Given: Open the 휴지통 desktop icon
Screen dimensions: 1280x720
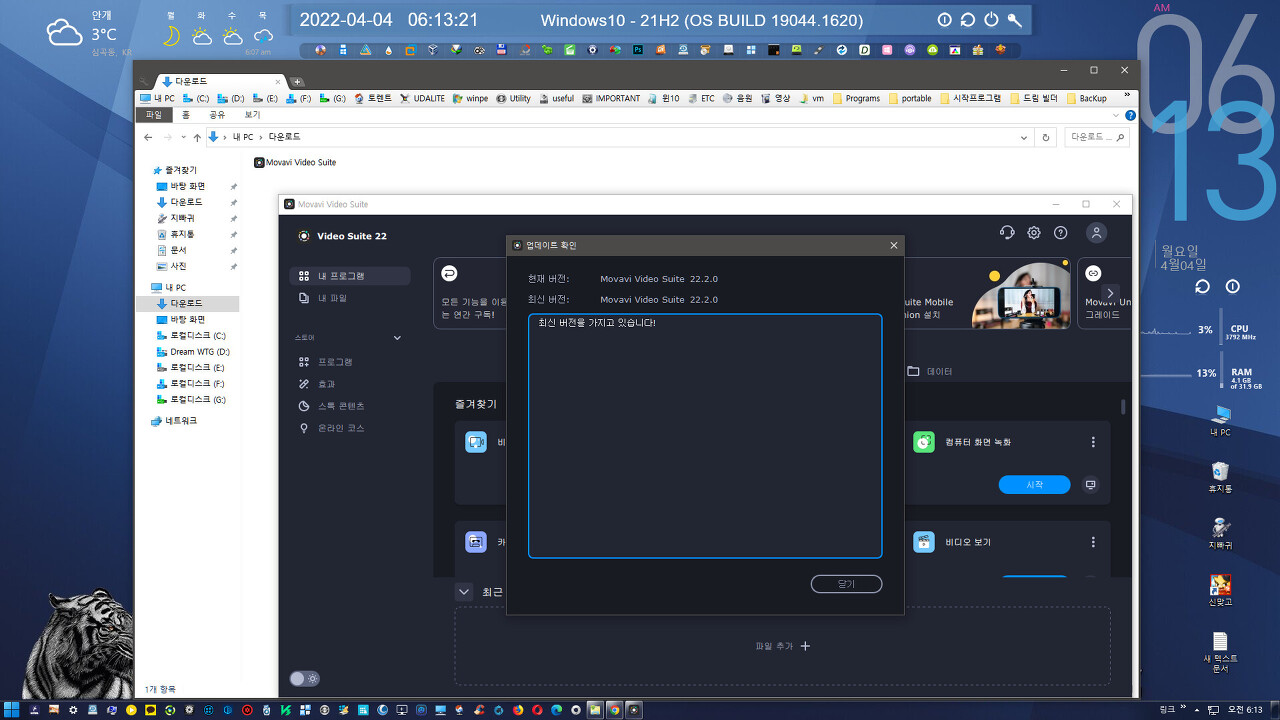Looking at the screenshot, I should point(1220,477).
